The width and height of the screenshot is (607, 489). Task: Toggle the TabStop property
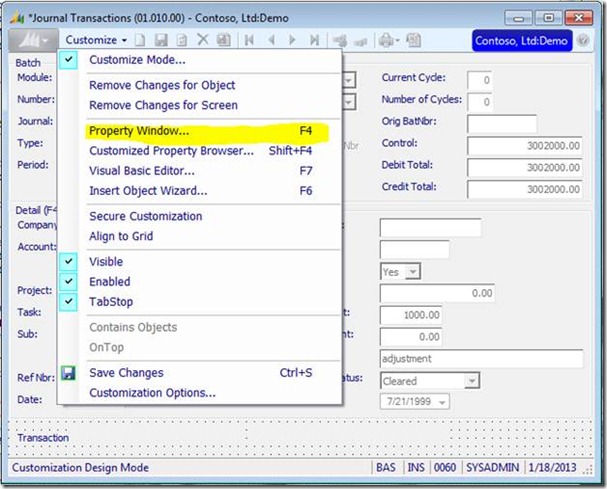[x=69, y=302]
